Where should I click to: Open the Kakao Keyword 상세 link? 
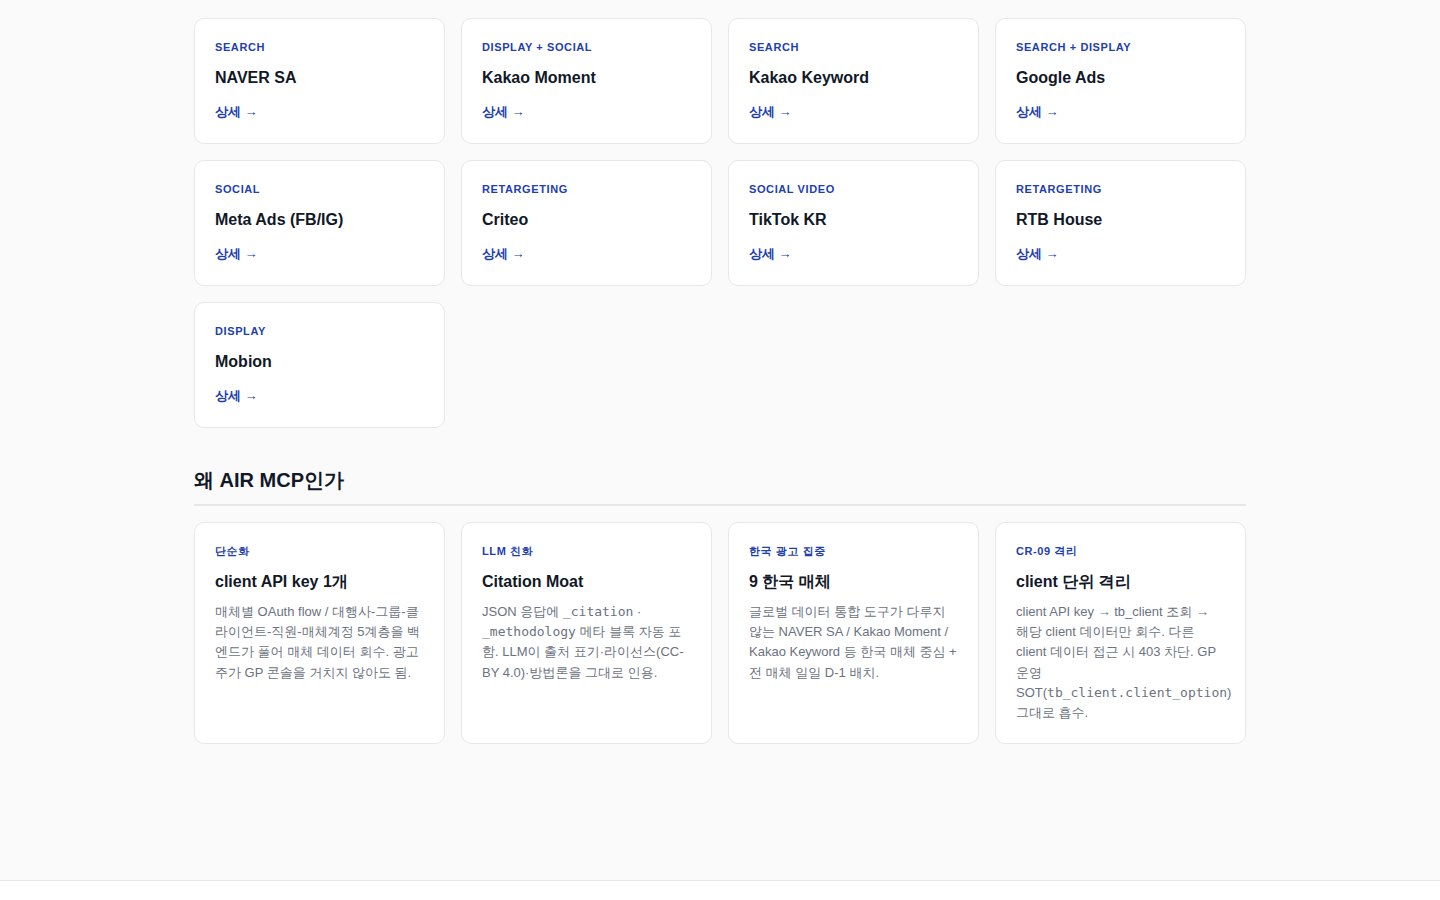[770, 112]
